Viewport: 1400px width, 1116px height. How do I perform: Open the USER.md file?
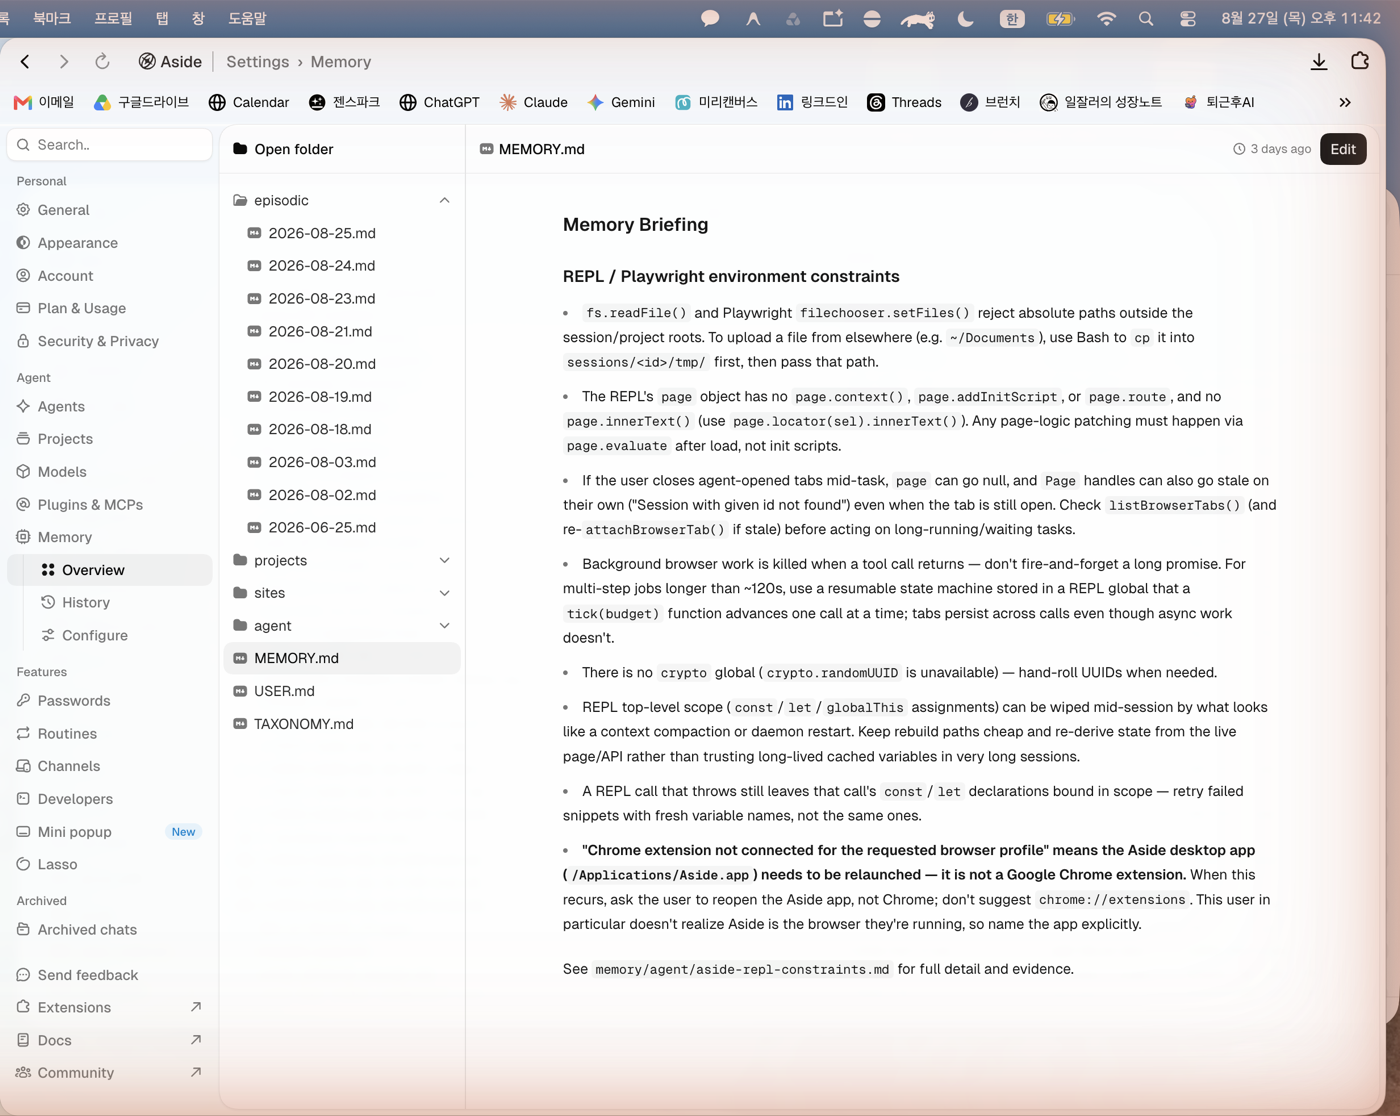point(342,691)
